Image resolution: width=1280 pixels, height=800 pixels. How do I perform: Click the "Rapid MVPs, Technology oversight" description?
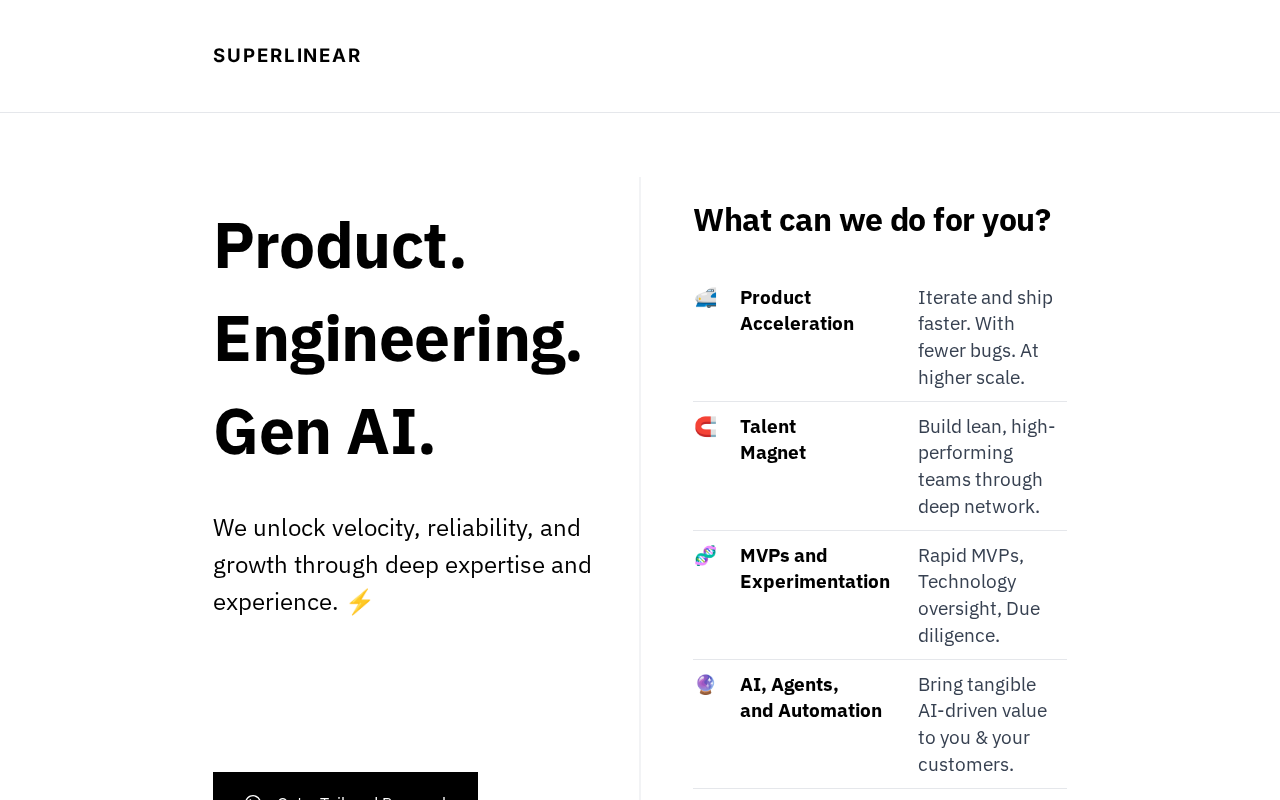(980, 595)
